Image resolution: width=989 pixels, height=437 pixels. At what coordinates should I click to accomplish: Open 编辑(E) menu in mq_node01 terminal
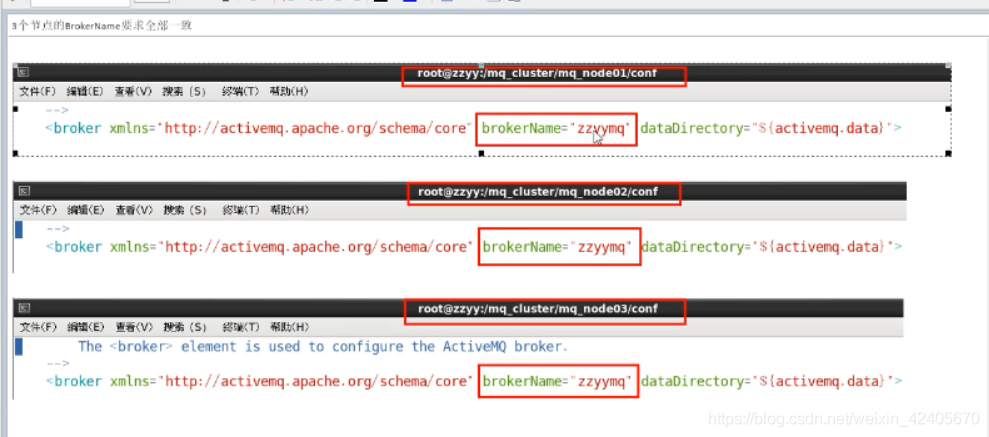[85, 91]
